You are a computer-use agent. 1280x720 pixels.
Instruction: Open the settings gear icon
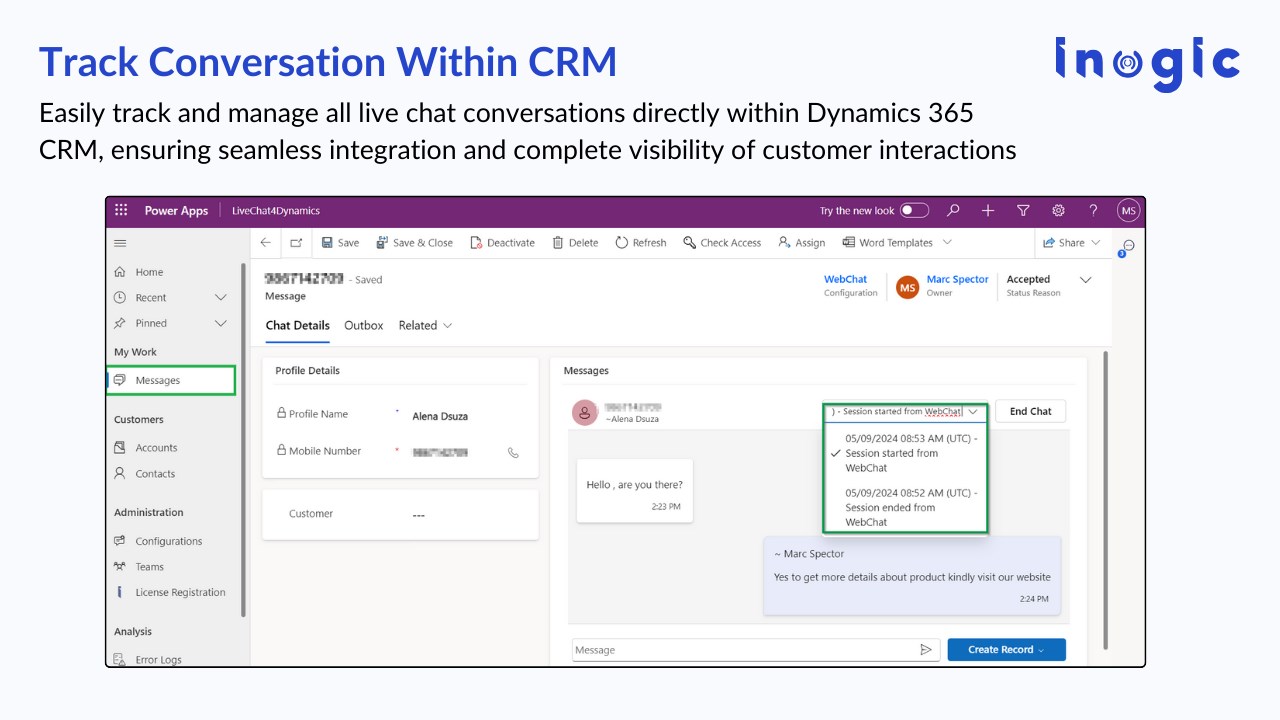(1058, 210)
